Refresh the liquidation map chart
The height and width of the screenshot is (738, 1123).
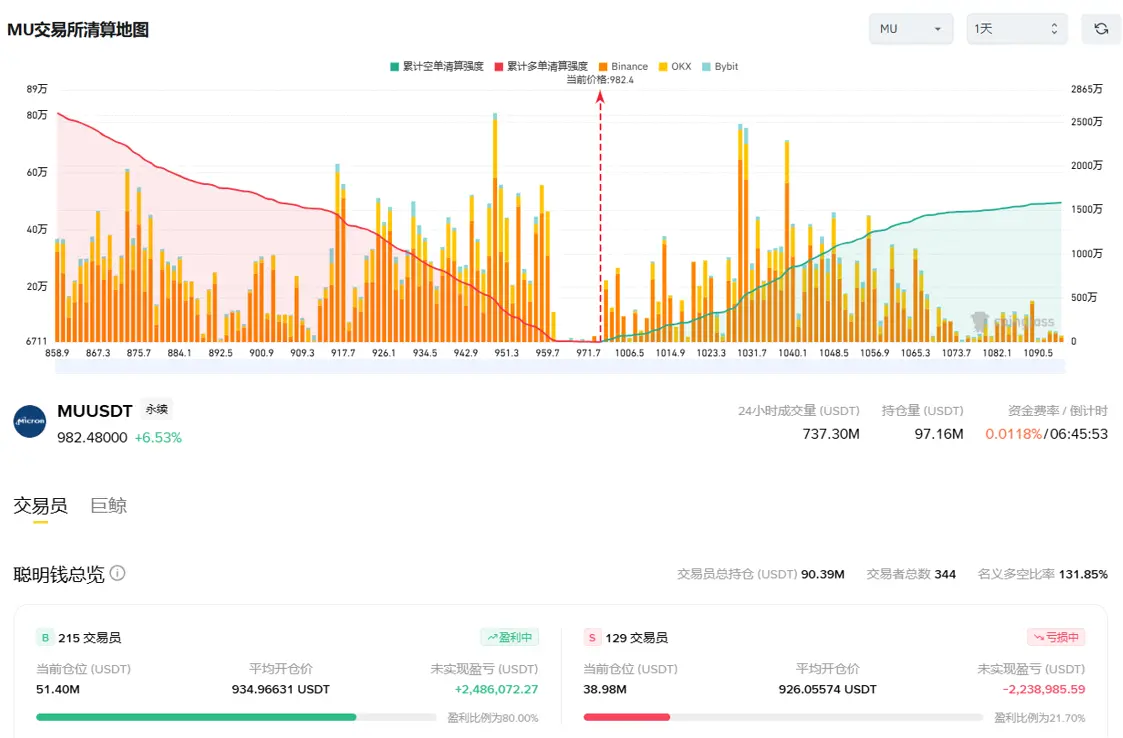1101,29
